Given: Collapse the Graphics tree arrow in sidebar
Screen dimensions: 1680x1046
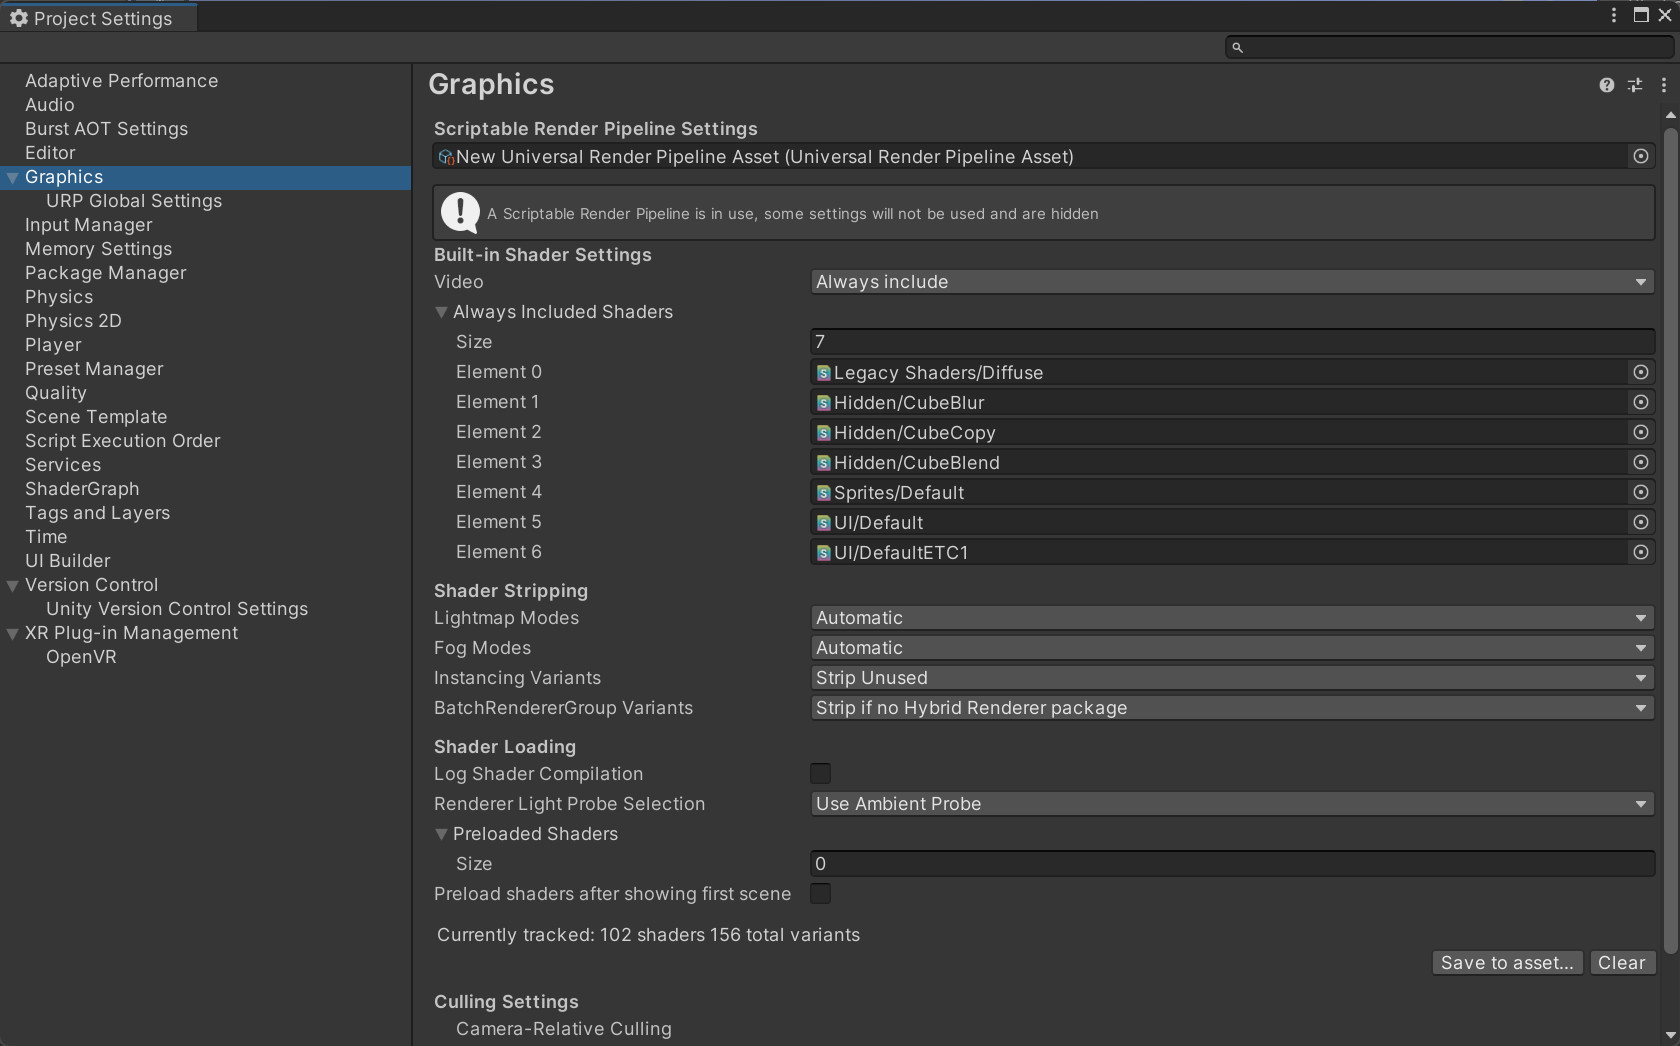Looking at the screenshot, I should [x=13, y=178].
